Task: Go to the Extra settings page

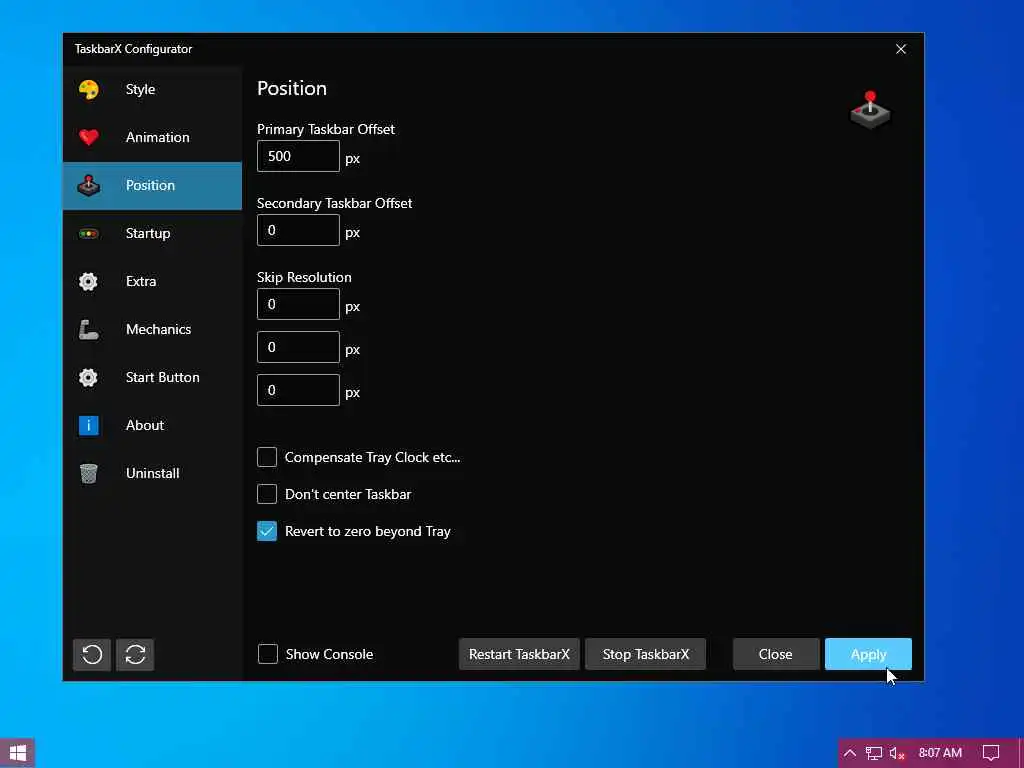Action: pyautogui.click(x=152, y=281)
